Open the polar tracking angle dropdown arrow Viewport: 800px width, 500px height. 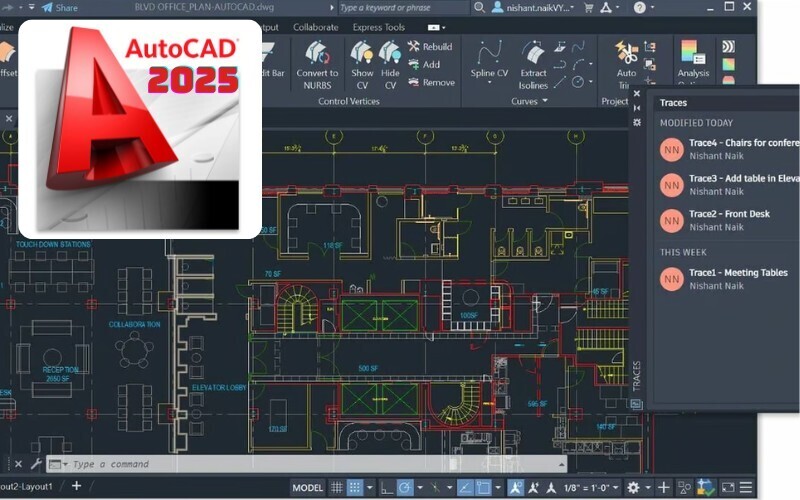(420, 488)
